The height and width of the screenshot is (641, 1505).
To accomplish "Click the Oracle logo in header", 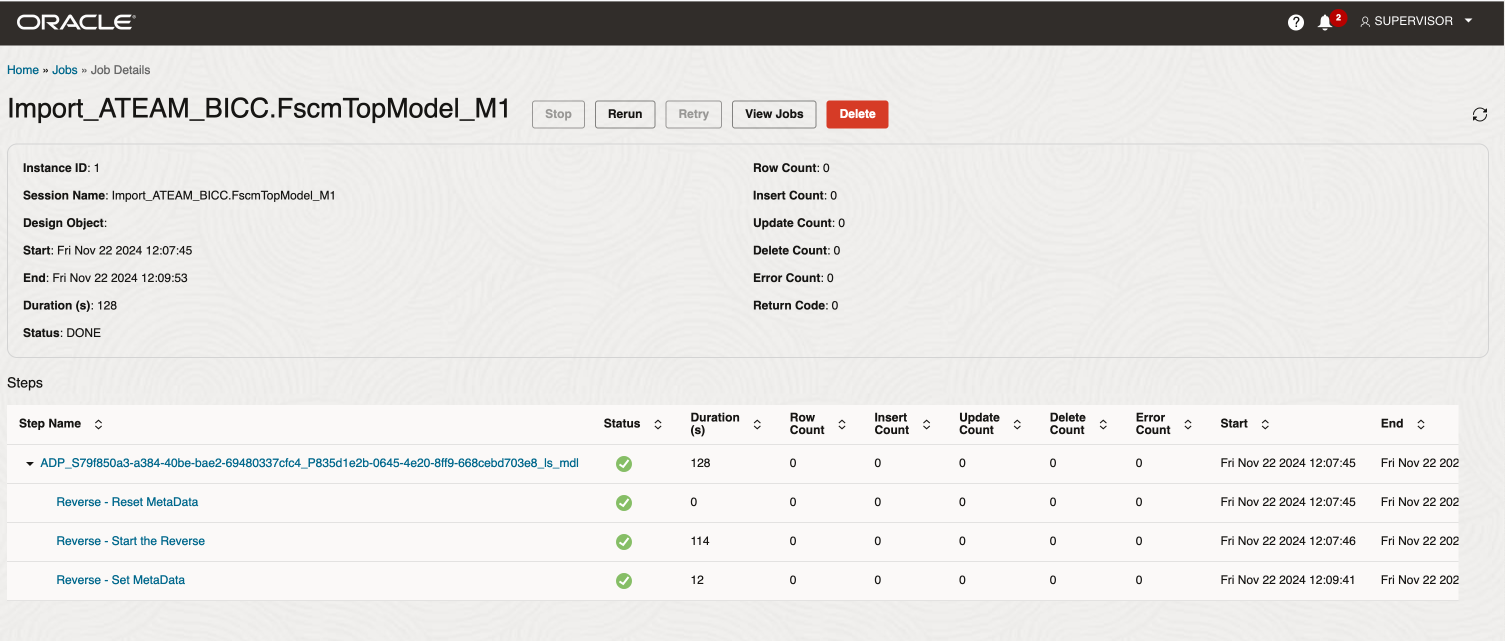I will (x=76, y=22).
